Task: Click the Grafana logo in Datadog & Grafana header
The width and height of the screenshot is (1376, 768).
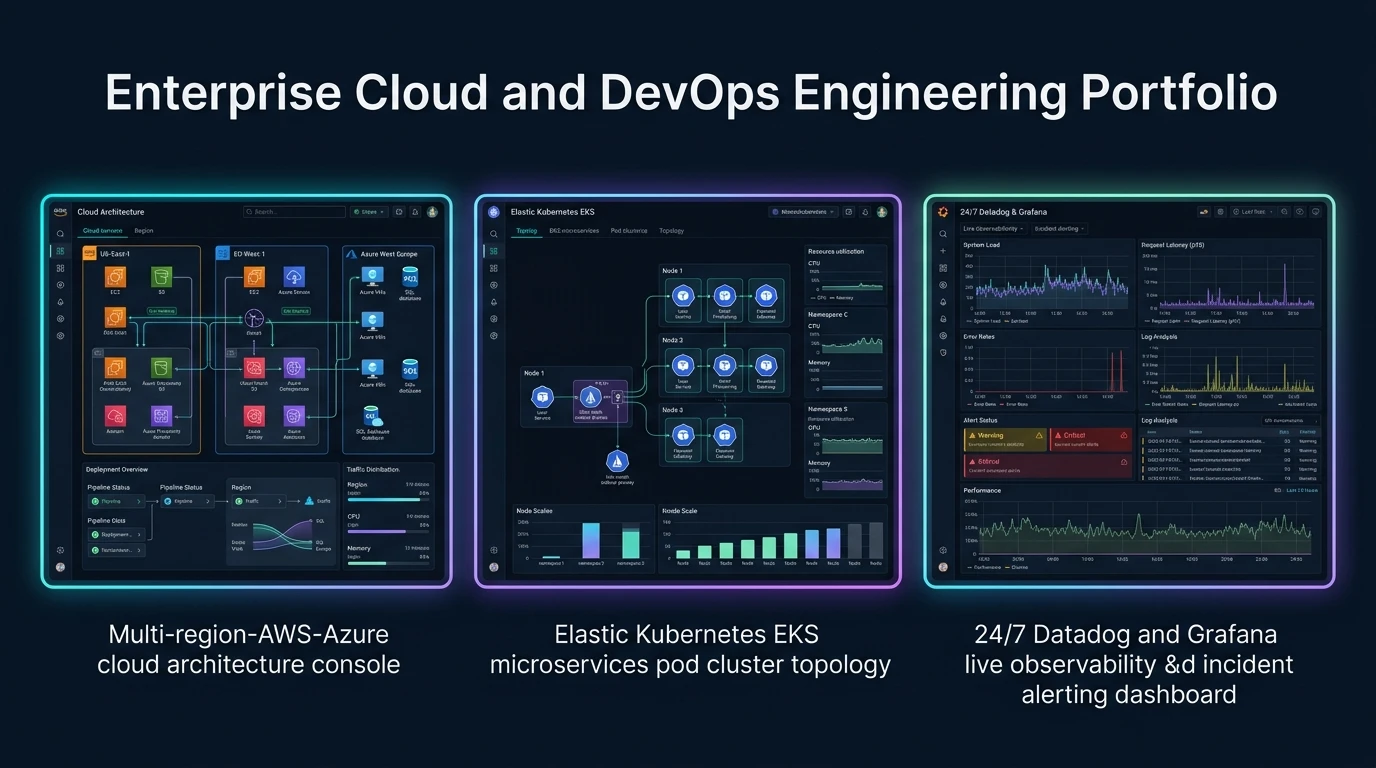Action: pos(943,212)
